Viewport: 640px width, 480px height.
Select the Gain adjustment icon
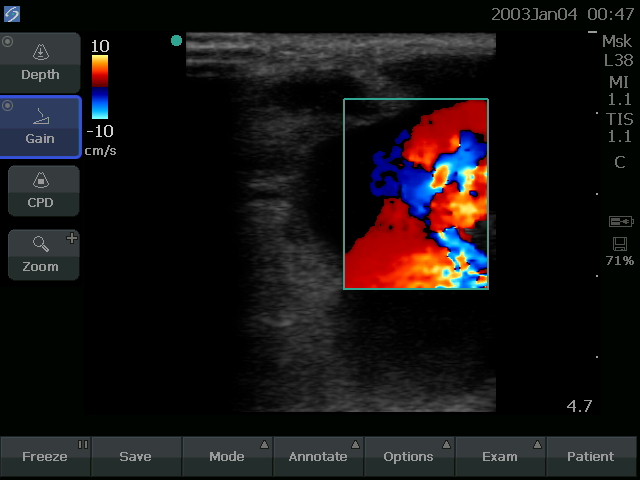(x=40, y=116)
